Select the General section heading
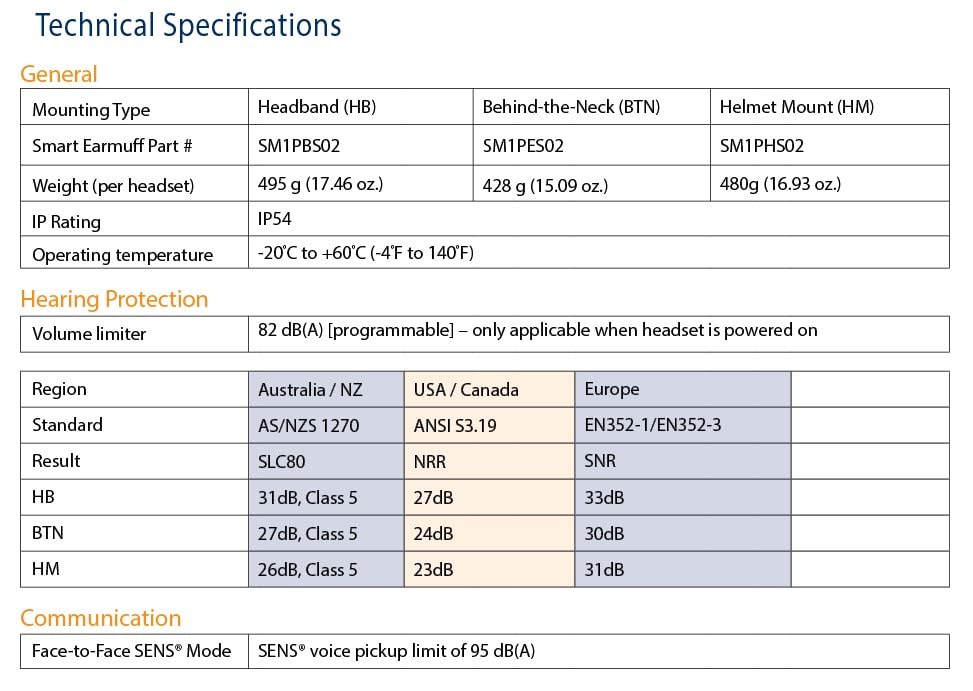973x691 pixels. pyautogui.click(x=59, y=74)
